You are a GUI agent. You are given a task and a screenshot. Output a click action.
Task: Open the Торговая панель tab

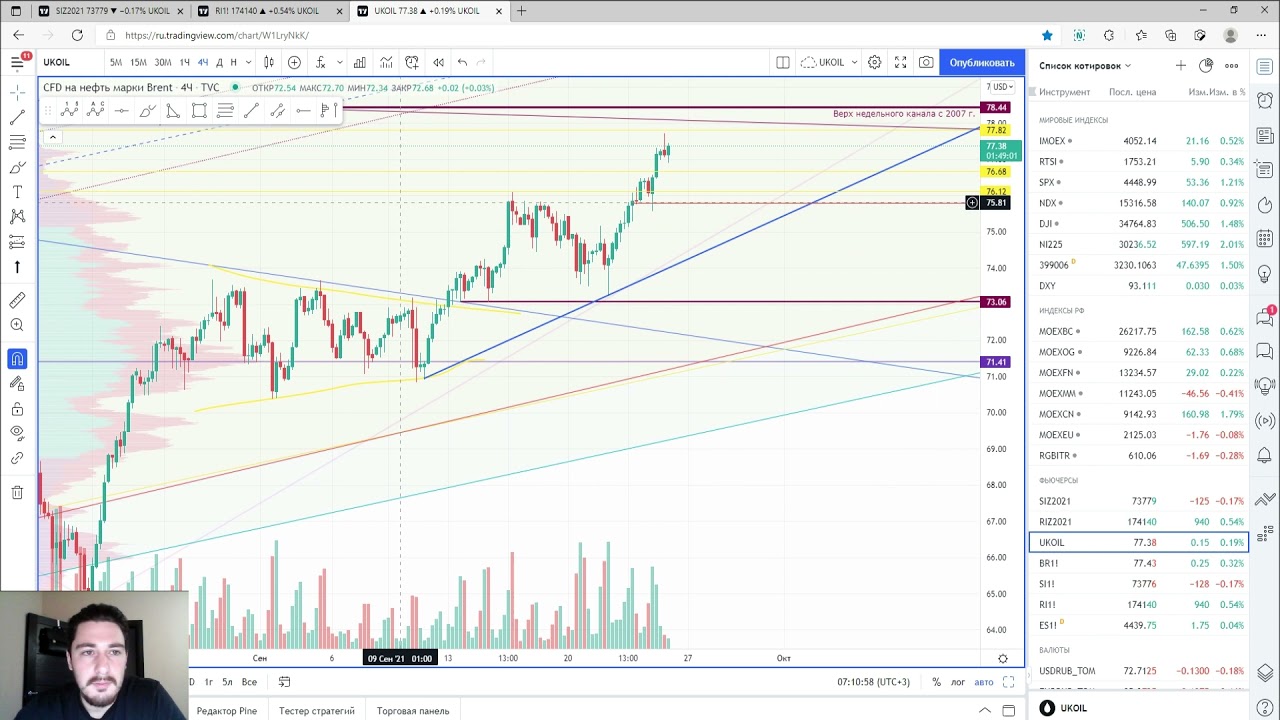413,711
